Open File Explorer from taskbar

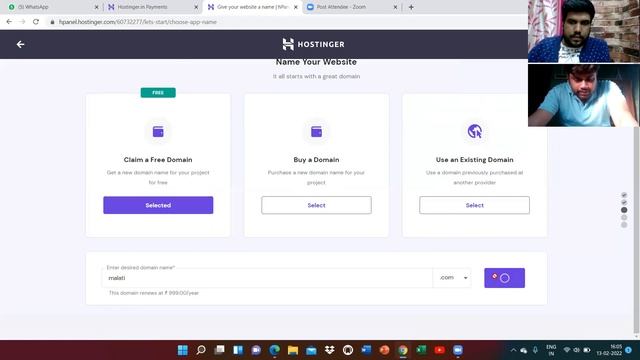[x=293, y=350]
